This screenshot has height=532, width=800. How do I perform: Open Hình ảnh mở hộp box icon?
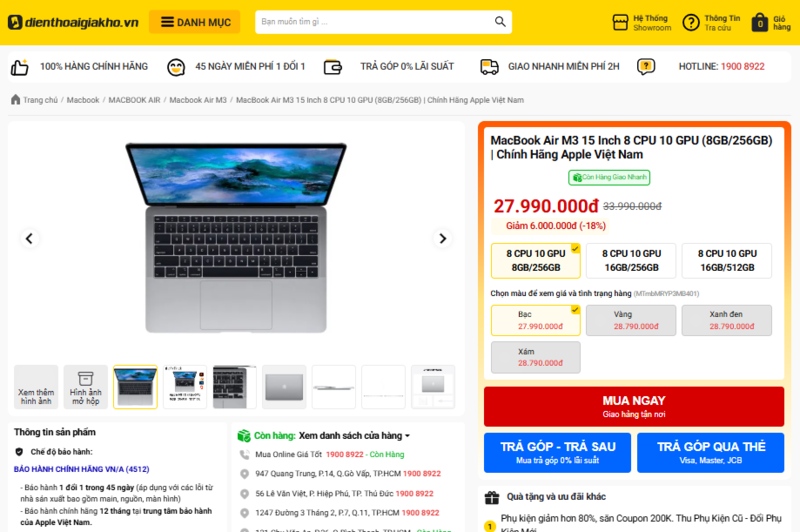click(86, 378)
